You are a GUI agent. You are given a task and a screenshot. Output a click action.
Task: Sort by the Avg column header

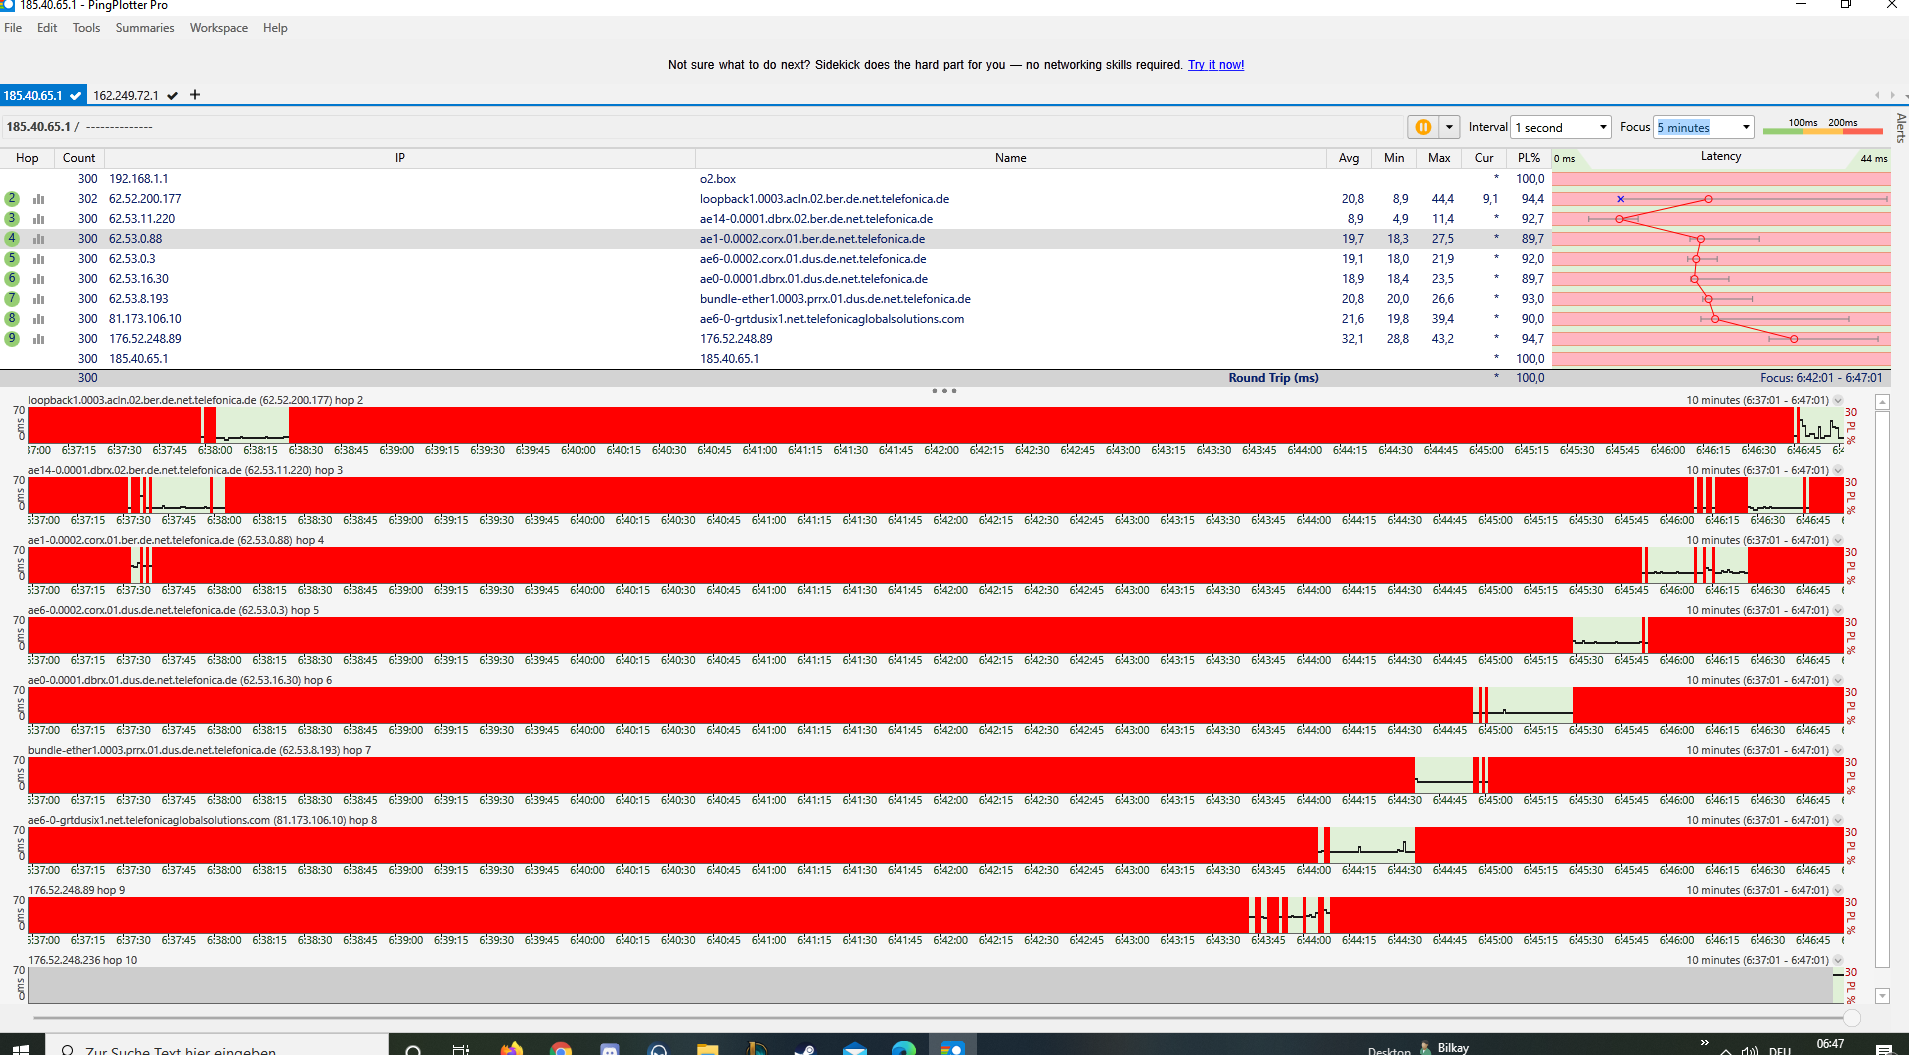coord(1349,158)
